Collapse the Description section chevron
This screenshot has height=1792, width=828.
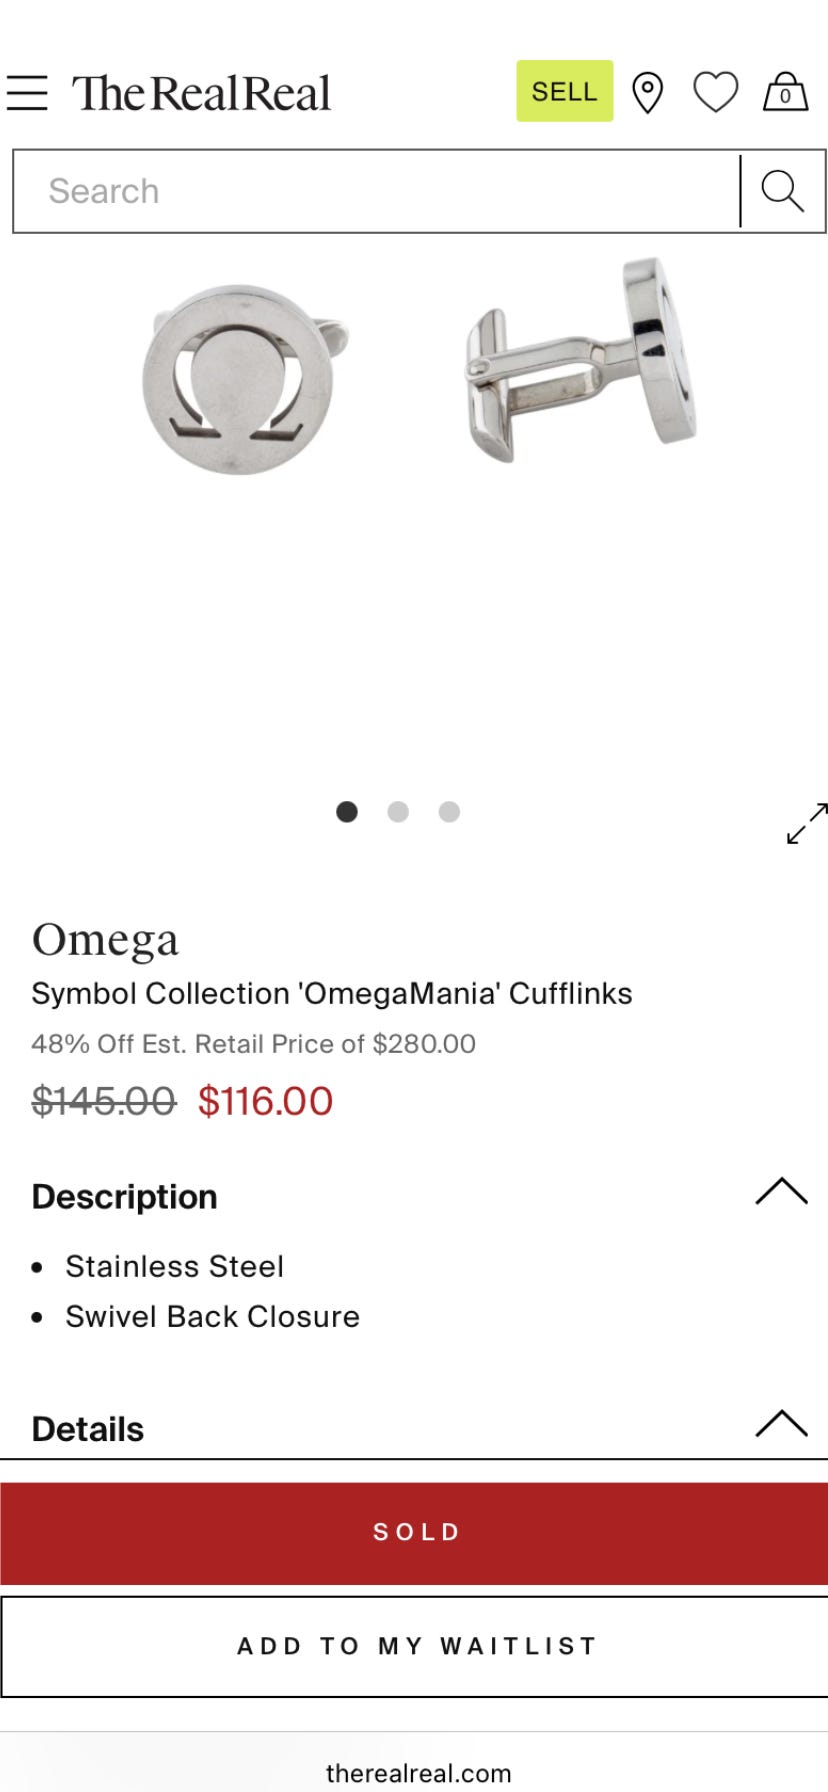coord(781,1191)
